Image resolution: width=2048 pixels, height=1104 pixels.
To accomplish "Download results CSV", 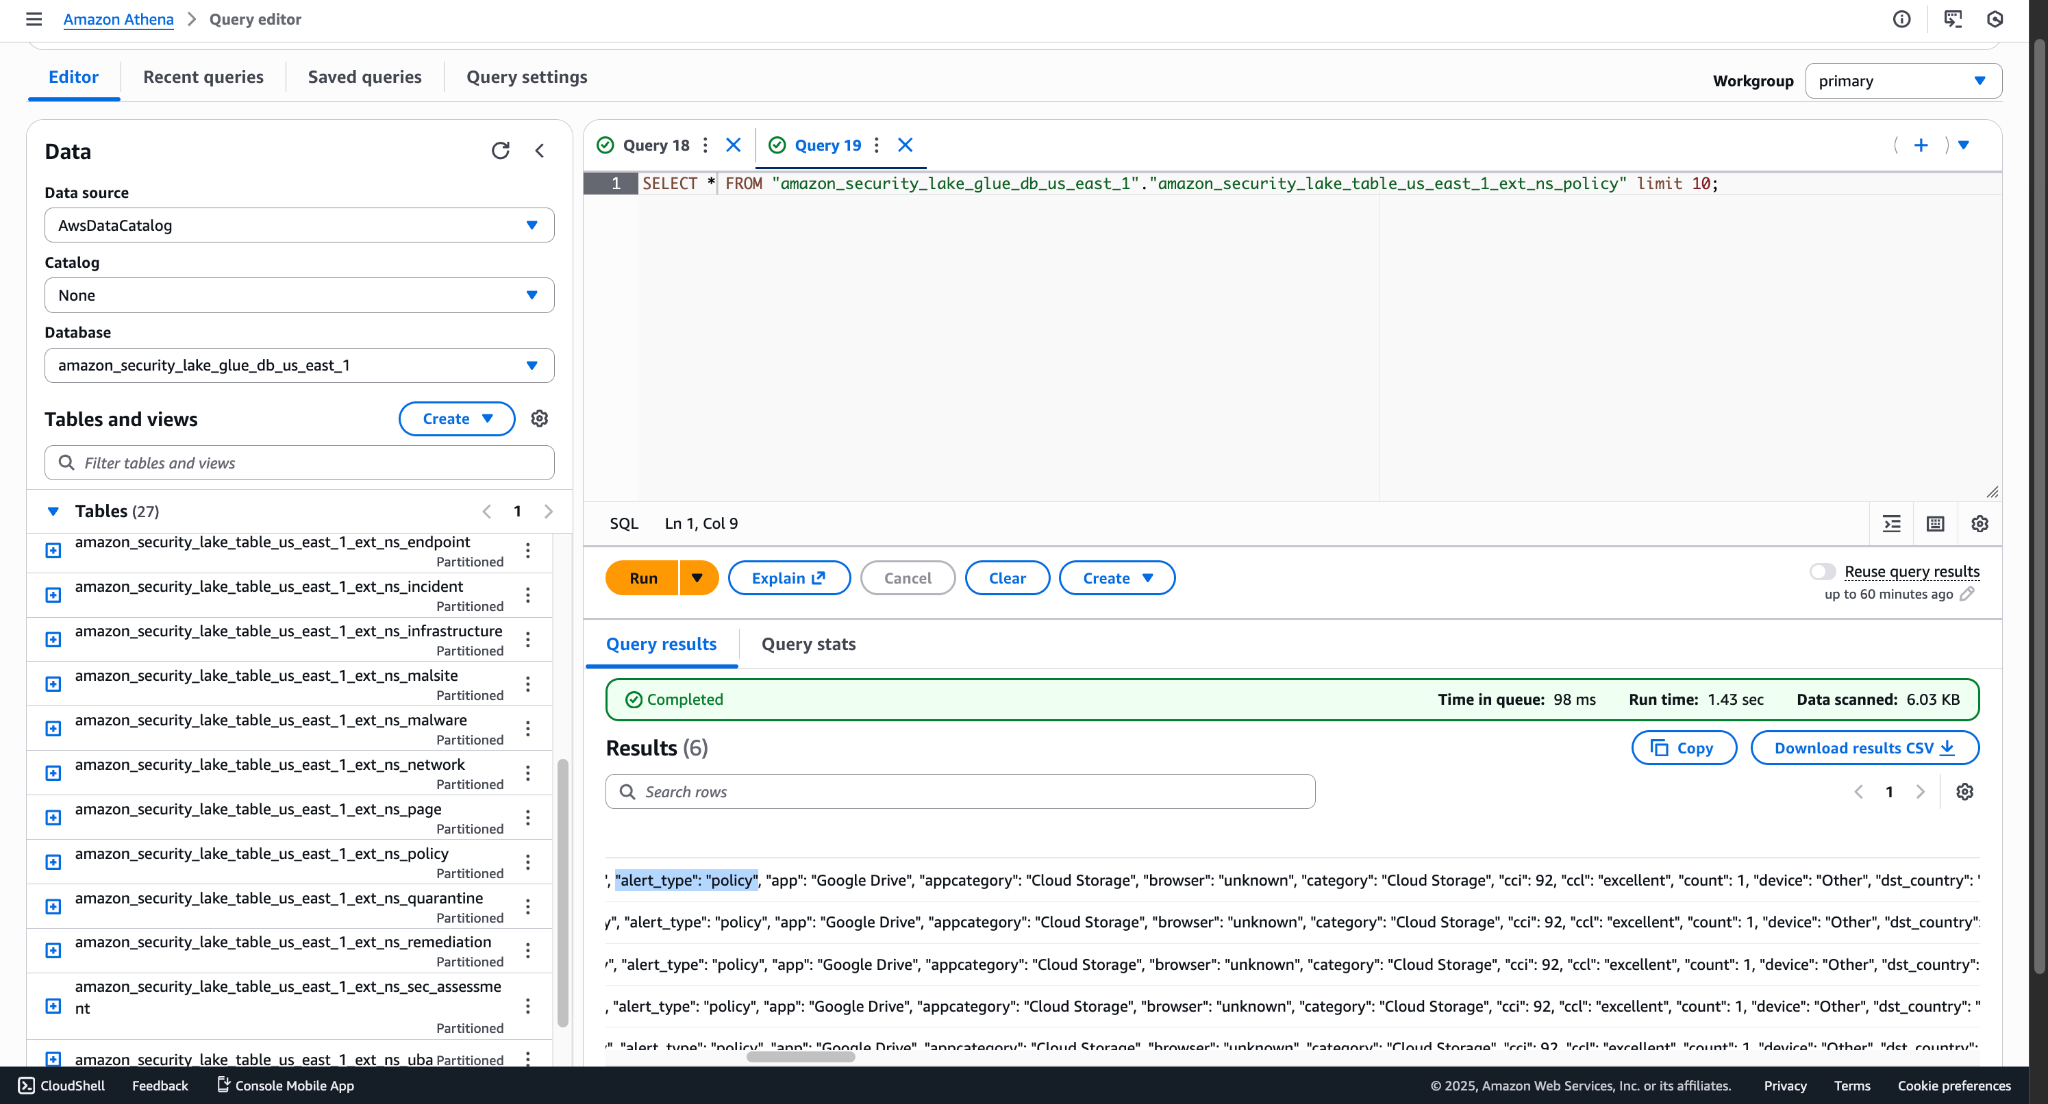I will click(1865, 748).
